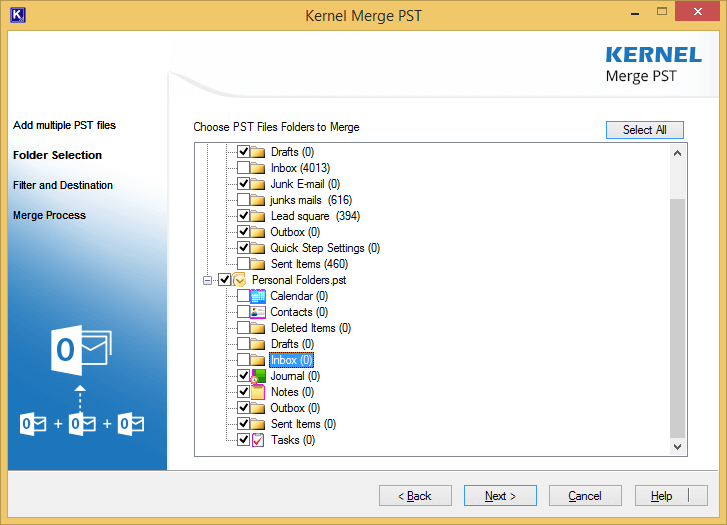727x525 pixels.
Task: Click the Select All button
Action: tap(644, 130)
